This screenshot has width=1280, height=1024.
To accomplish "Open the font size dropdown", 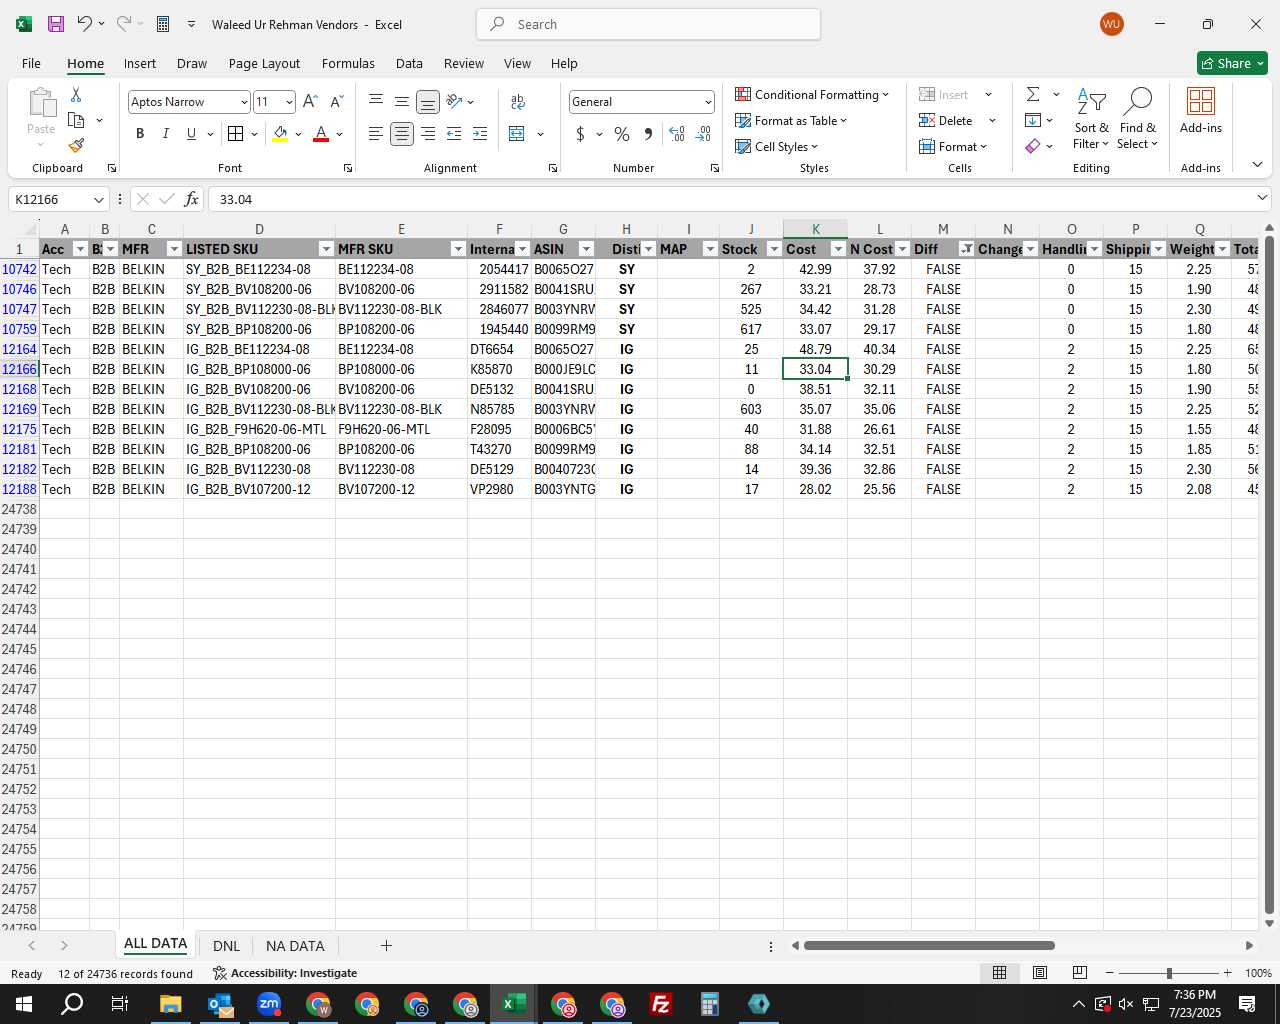I will point(289,102).
